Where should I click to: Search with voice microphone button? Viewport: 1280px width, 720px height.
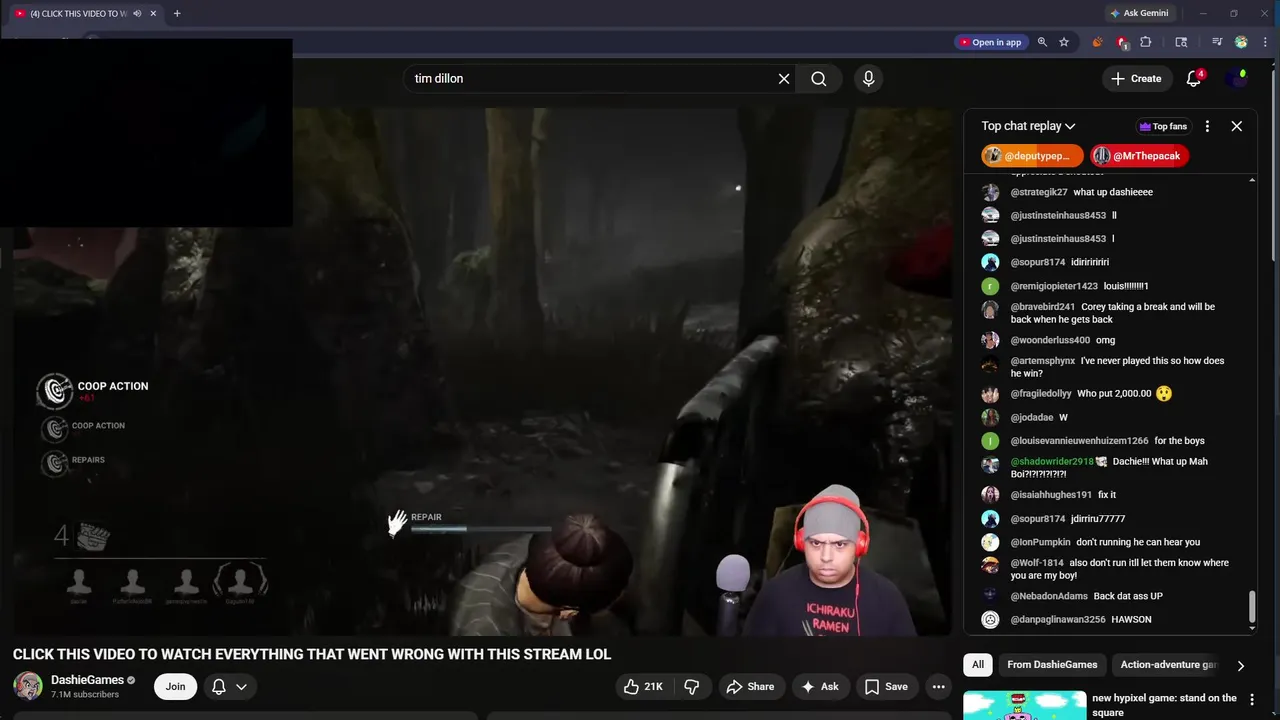(868, 78)
